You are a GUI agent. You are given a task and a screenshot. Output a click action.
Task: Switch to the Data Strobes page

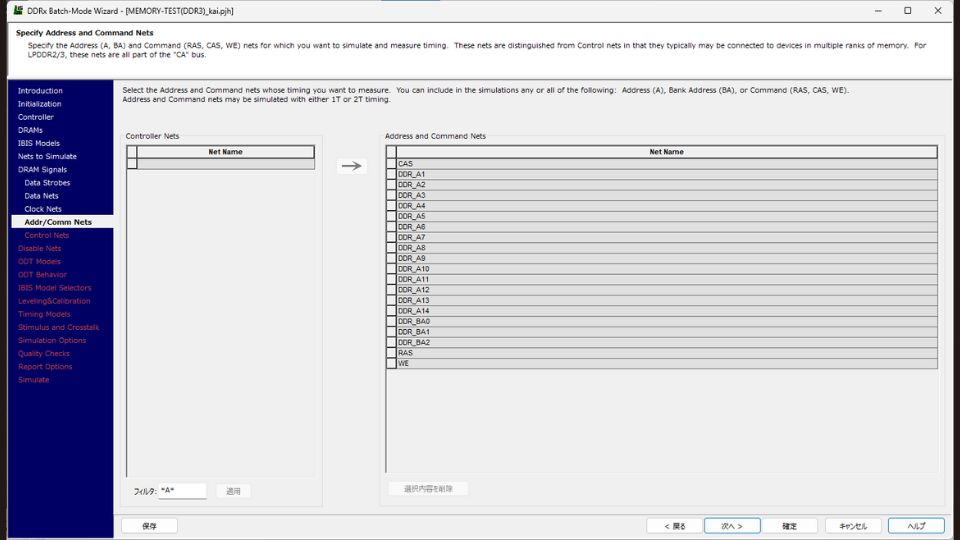pyautogui.click(x=47, y=183)
